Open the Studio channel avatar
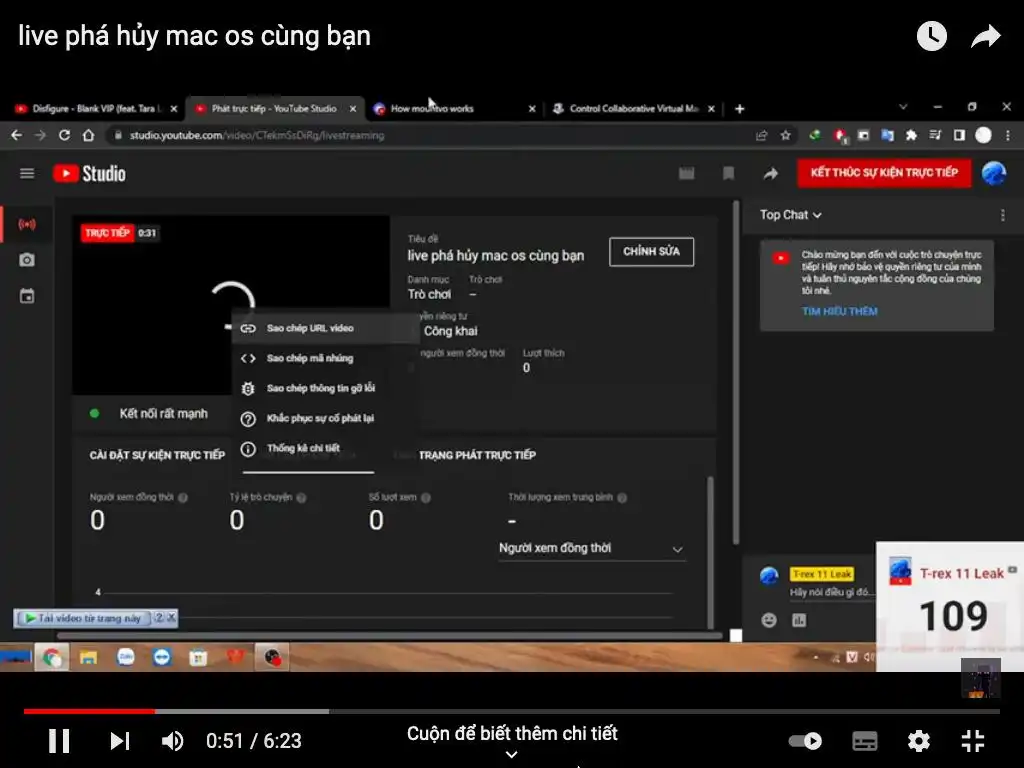Screen dimensions: 1024x768 pos(994,173)
